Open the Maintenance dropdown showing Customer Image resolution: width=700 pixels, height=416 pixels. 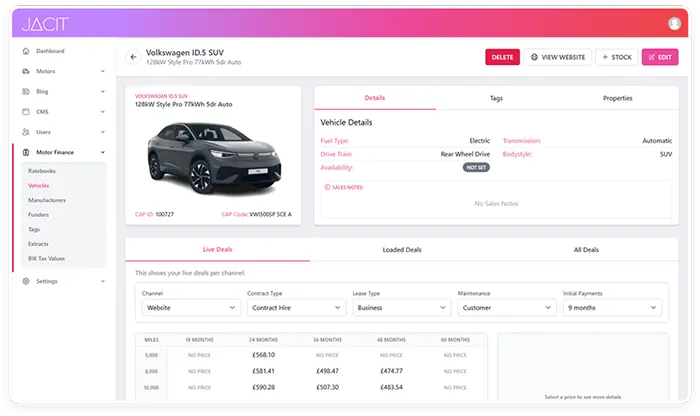click(507, 308)
